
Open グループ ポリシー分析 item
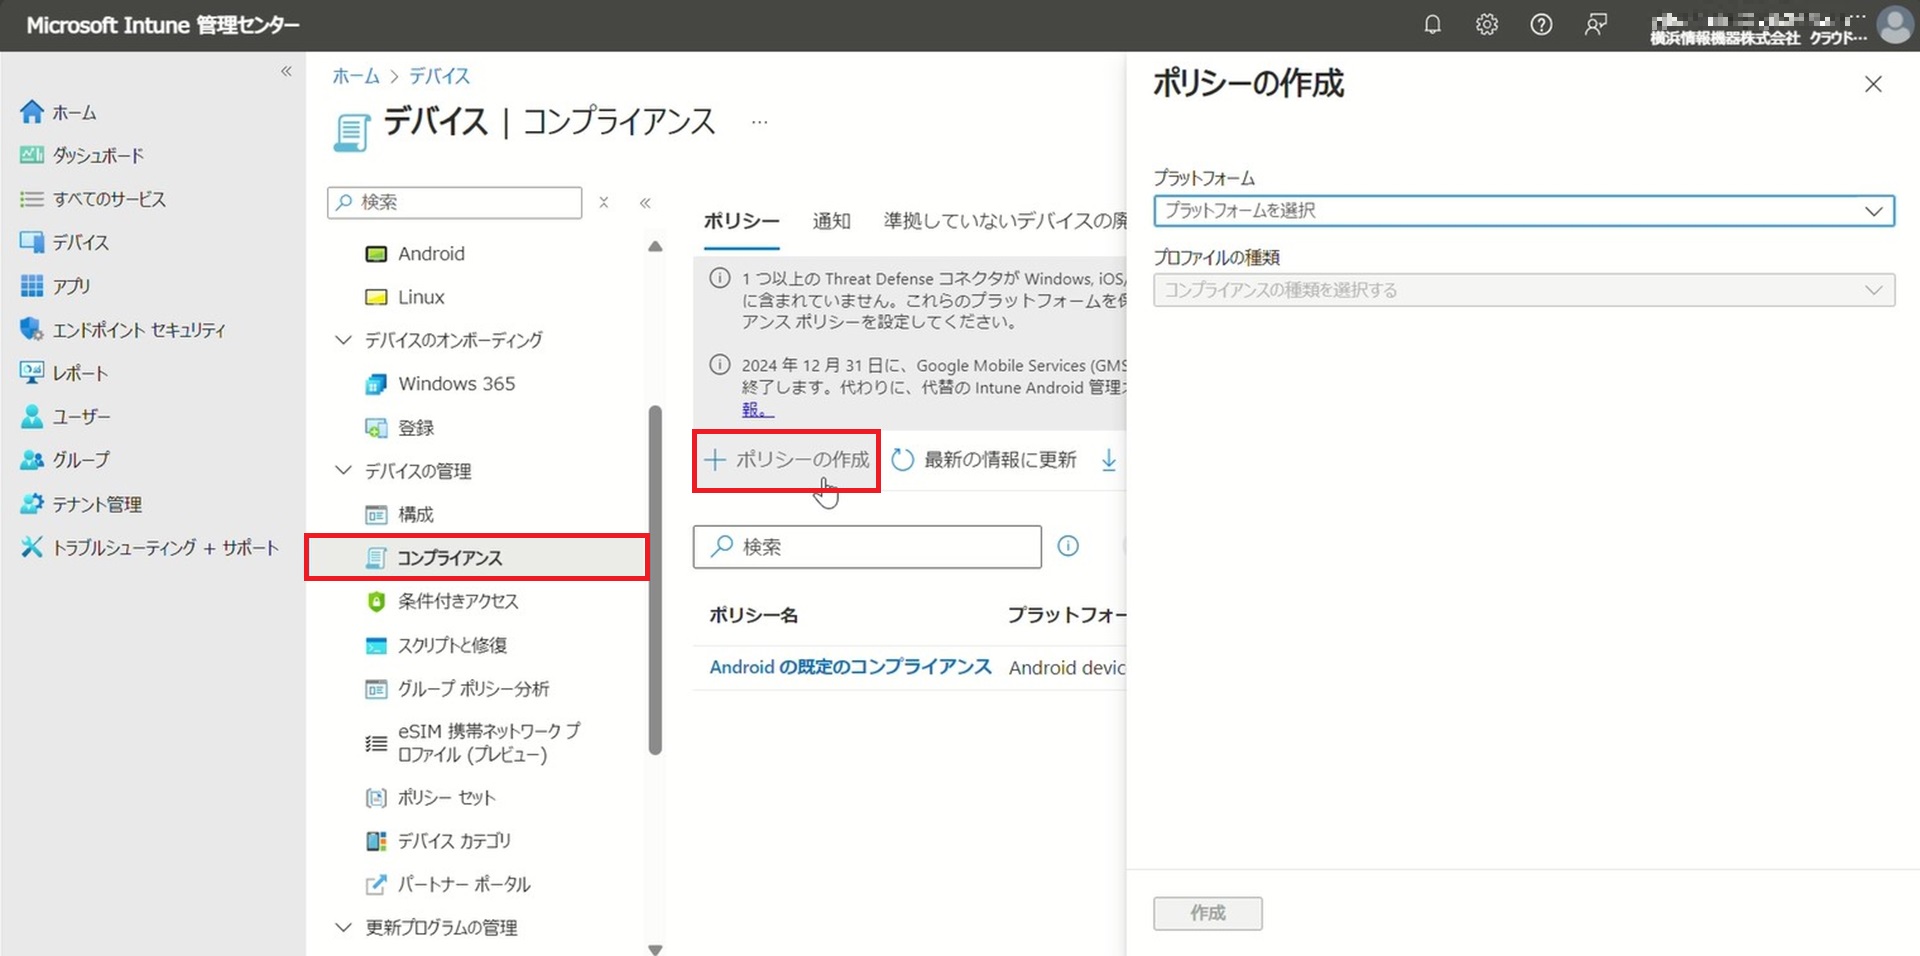coord(457,689)
